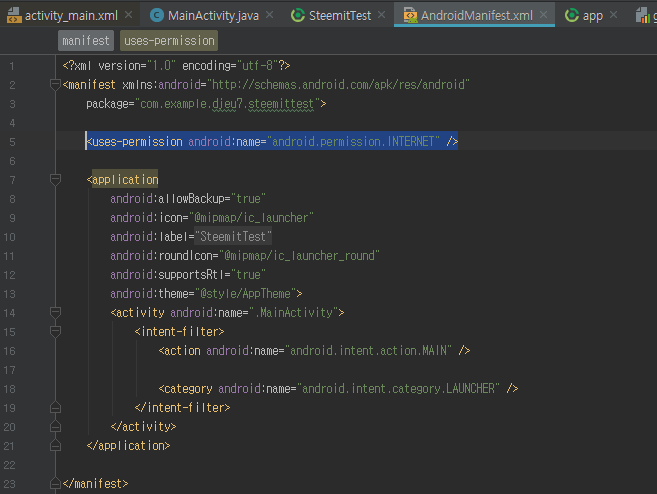The height and width of the screenshot is (494, 657).
Task: Select the uses-permission breadcrumb
Action: pos(169,41)
